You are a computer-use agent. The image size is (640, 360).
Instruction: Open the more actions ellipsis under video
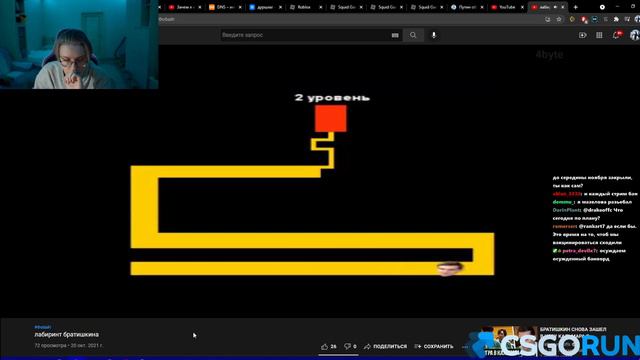(x=465, y=347)
